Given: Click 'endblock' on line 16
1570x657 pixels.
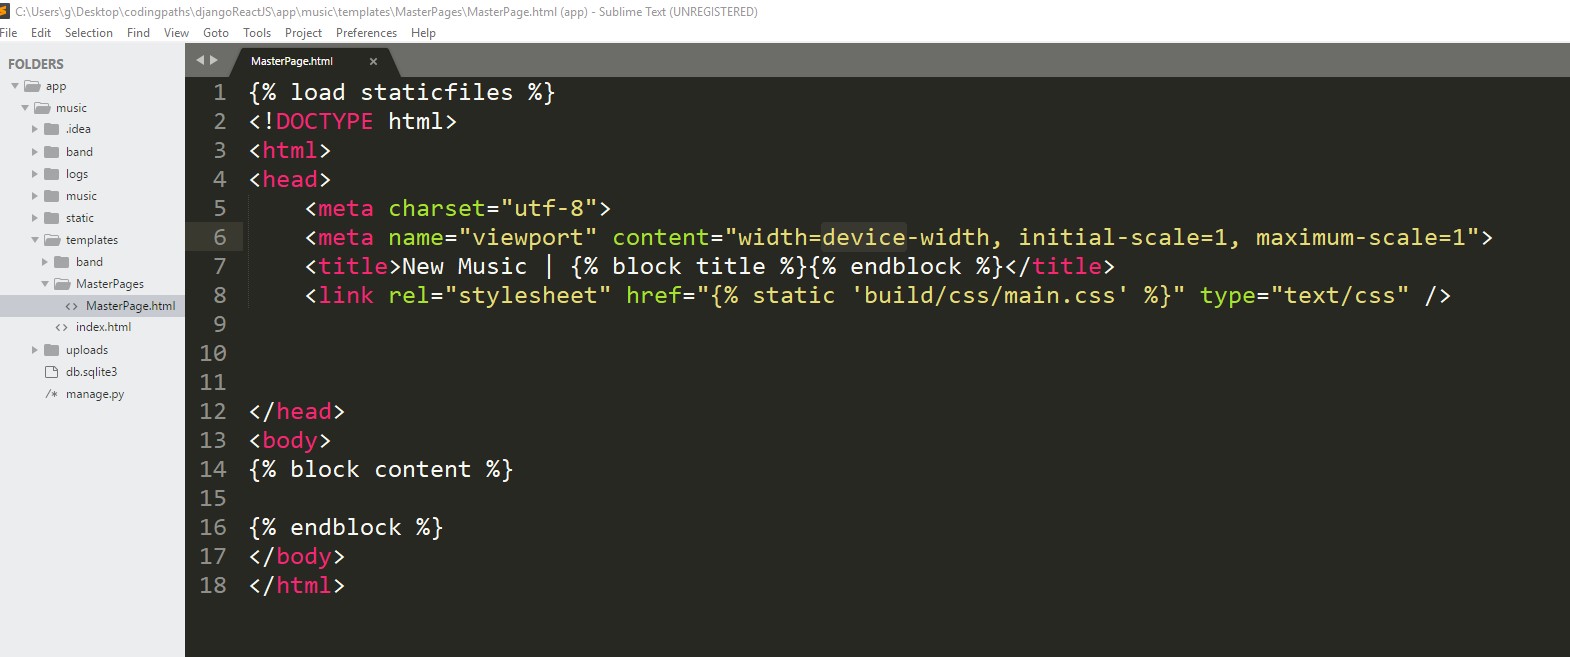Looking at the screenshot, I should (345, 528).
